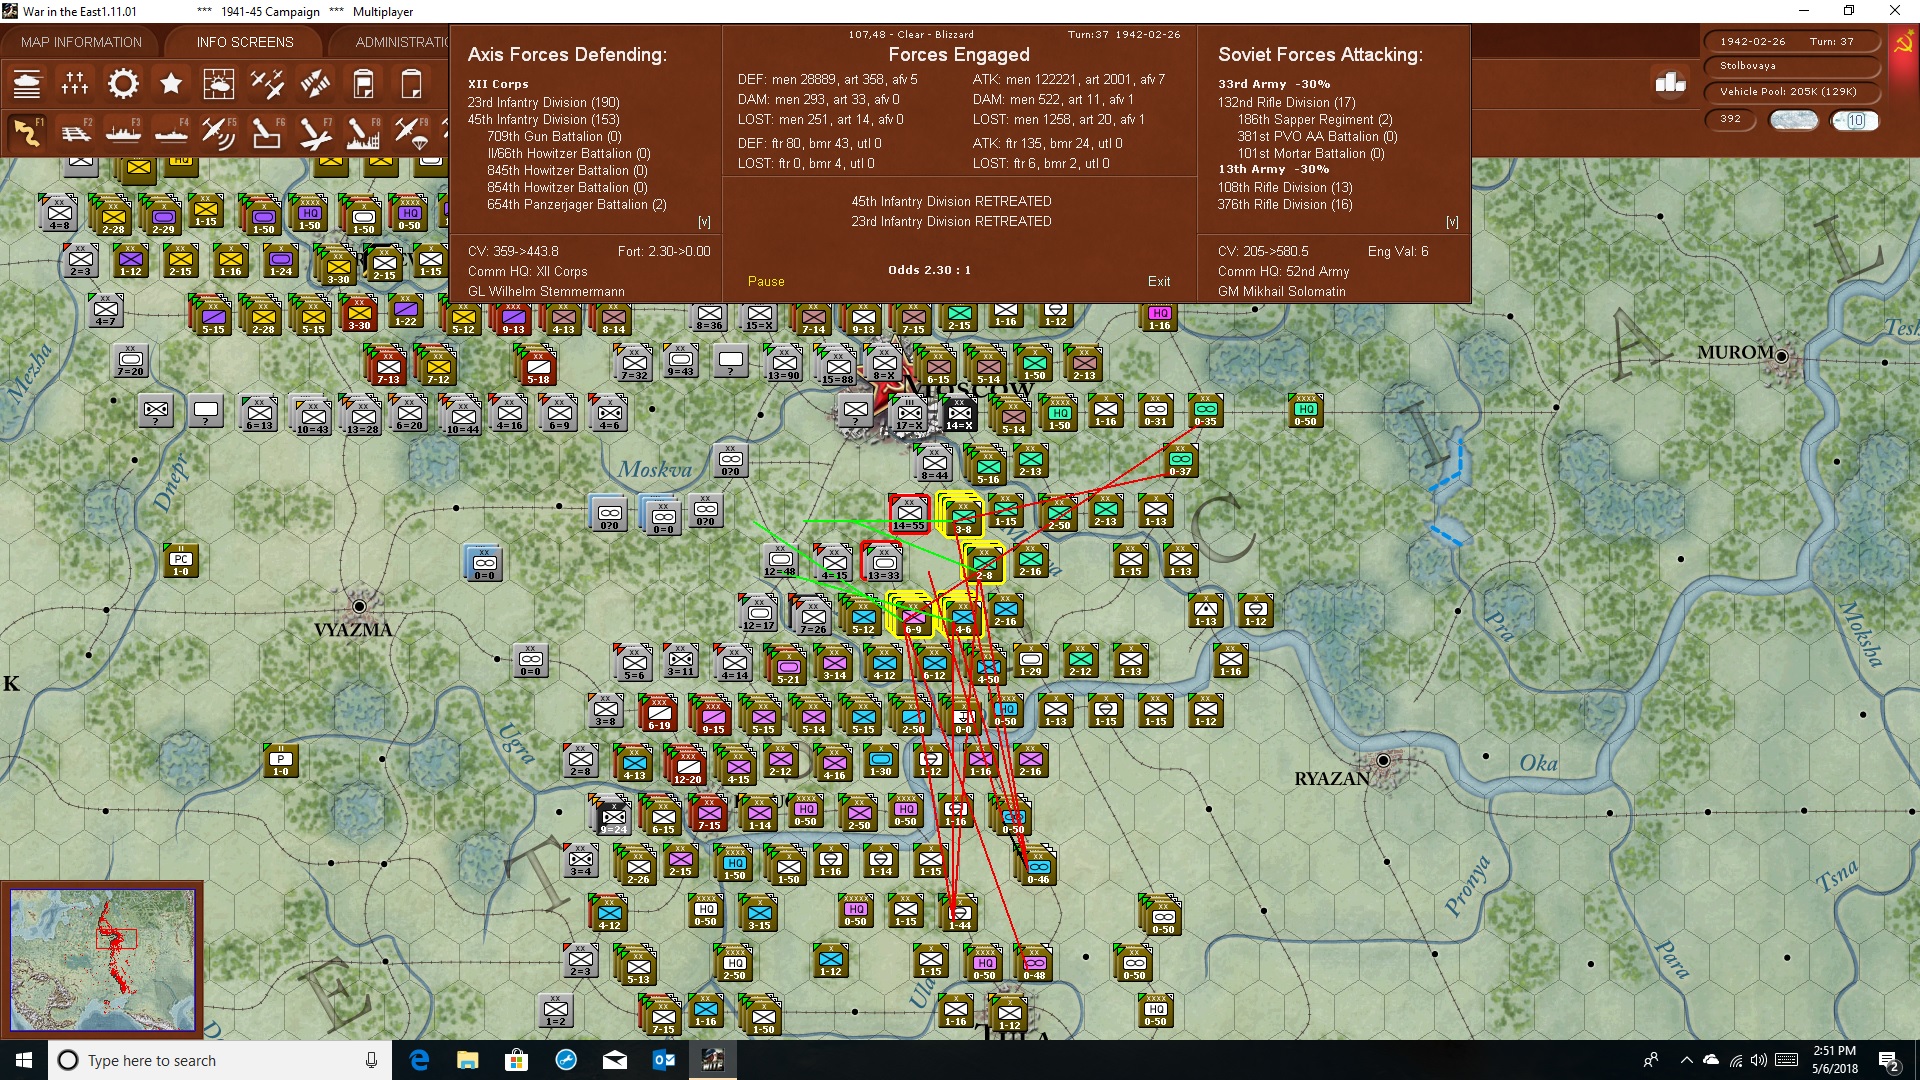Click the podium statistics icon
The height and width of the screenshot is (1080, 1920).
click(1670, 83)
